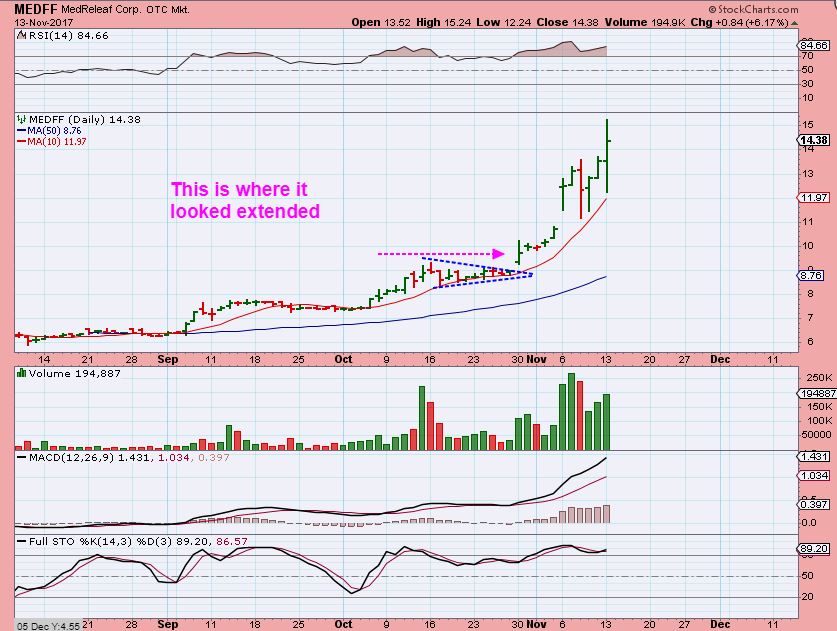Screen dimensions: 837x631
Task: Click the MEDFF (Daily) 14.38 legend text
Action: pyautogui.click(x=85, y=120)
